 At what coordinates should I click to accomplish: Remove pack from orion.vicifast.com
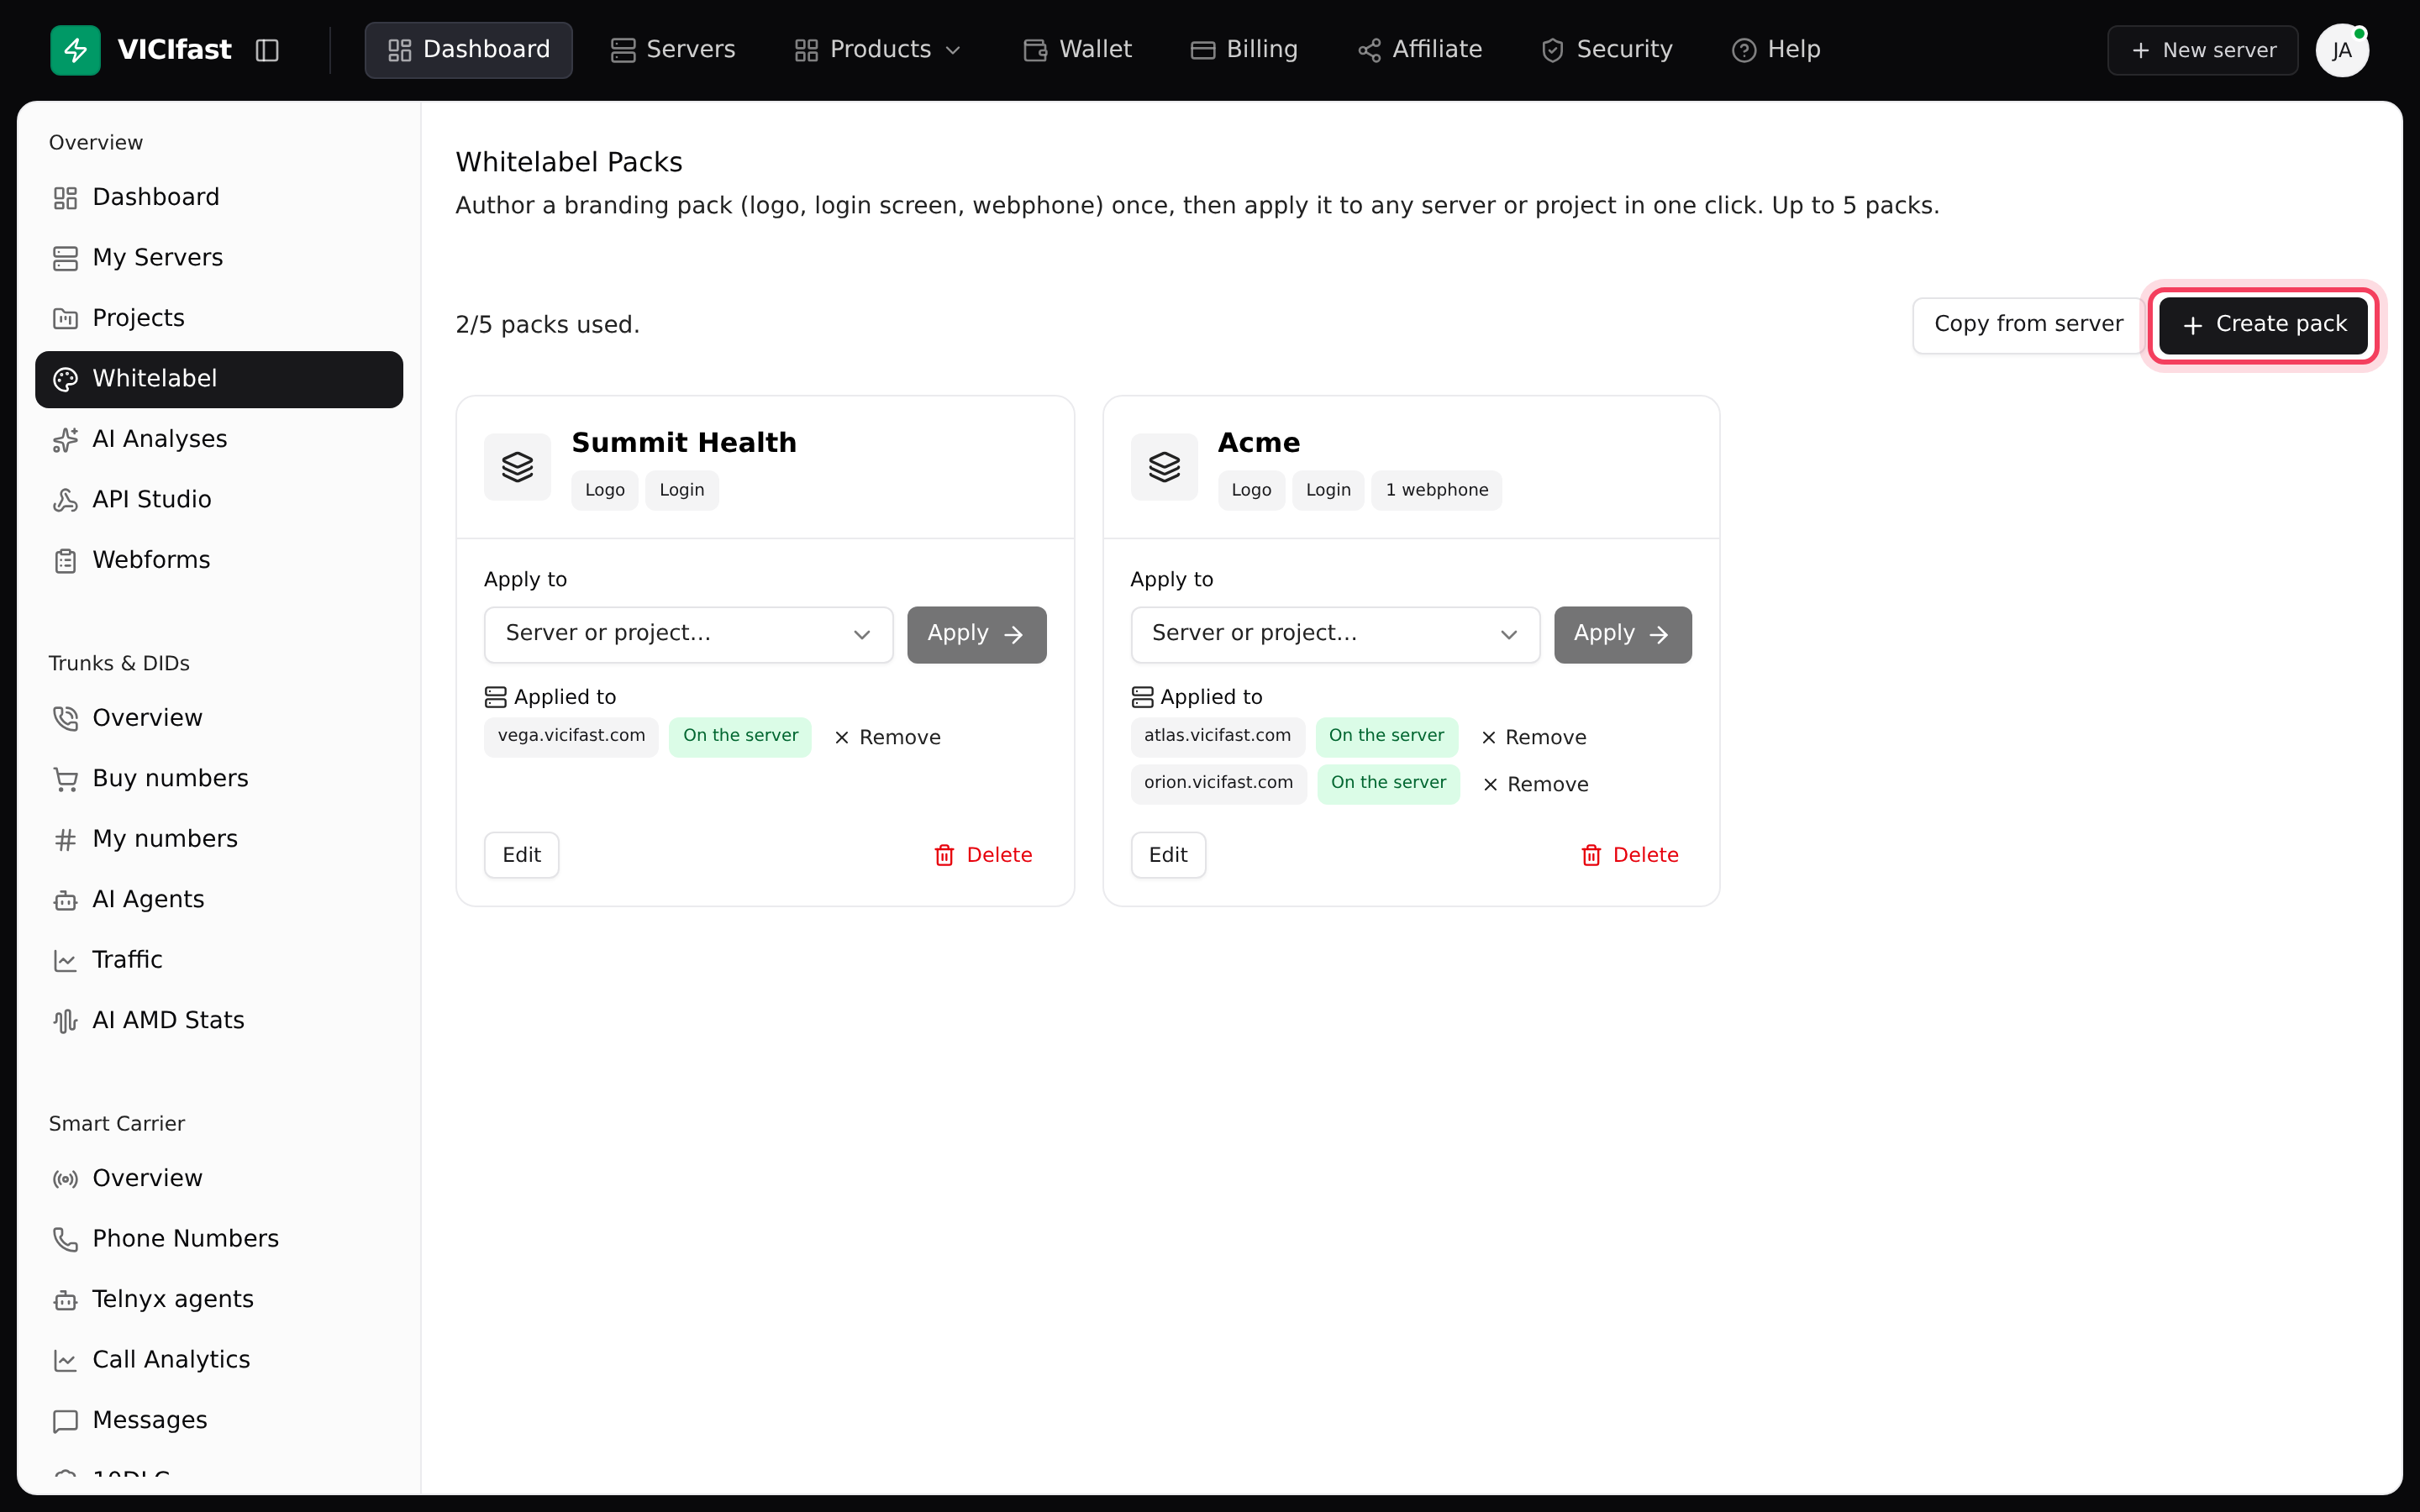point(1535,784)
